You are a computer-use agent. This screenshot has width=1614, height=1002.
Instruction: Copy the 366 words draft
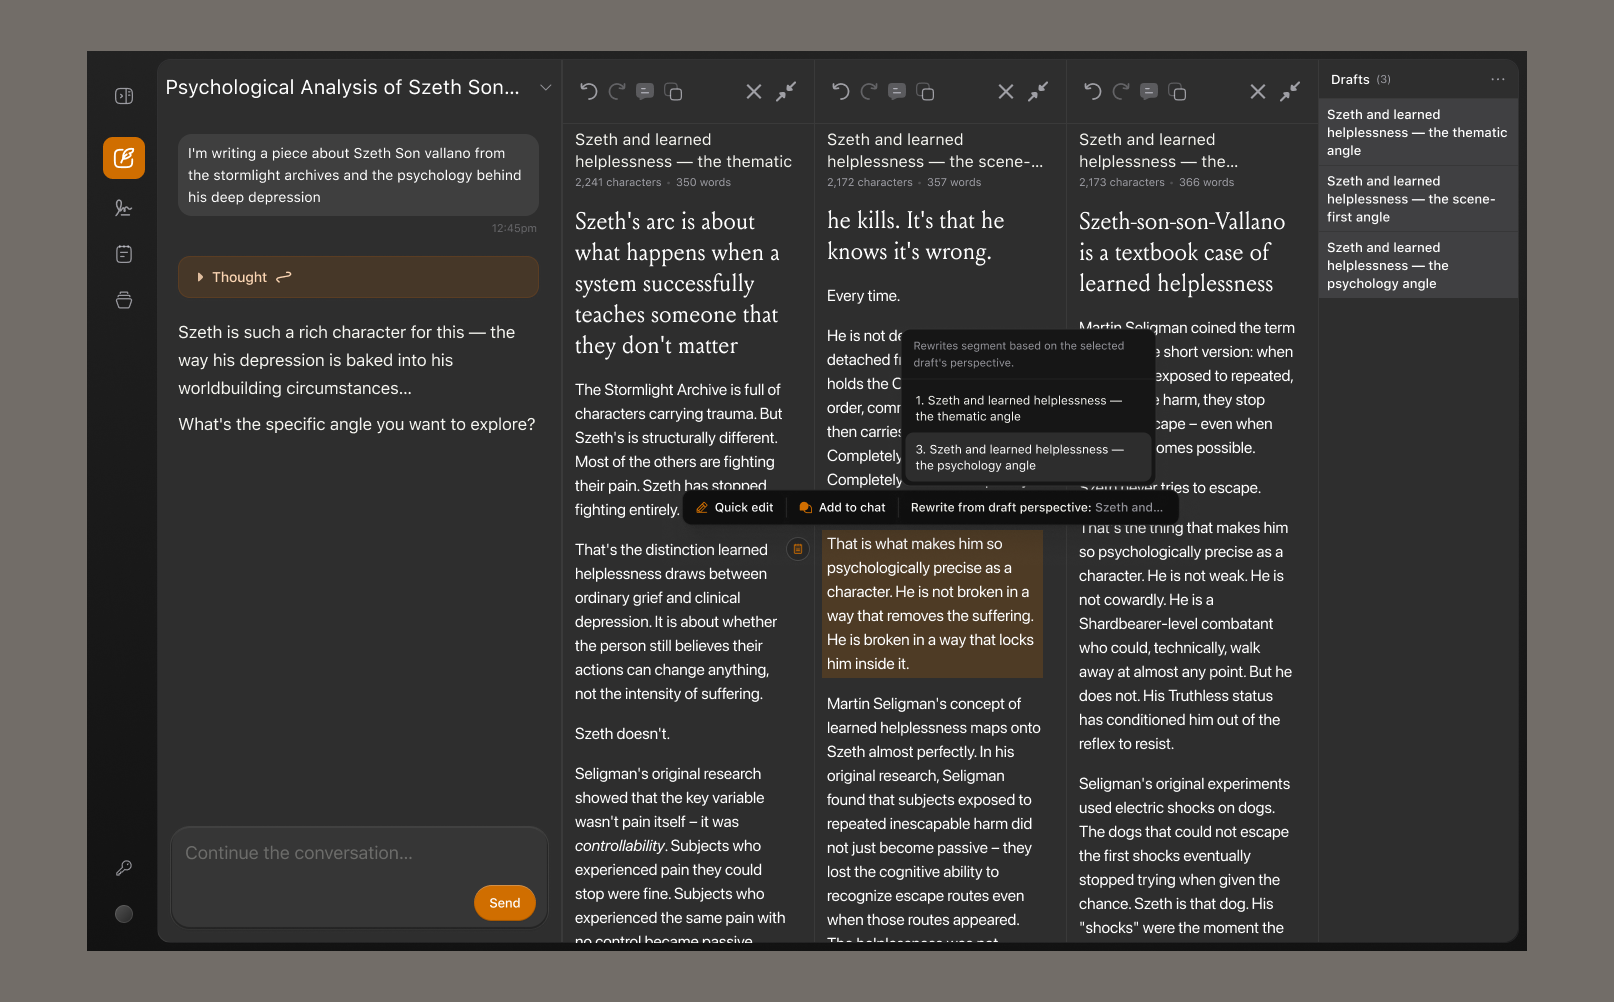pos(1178,92)
